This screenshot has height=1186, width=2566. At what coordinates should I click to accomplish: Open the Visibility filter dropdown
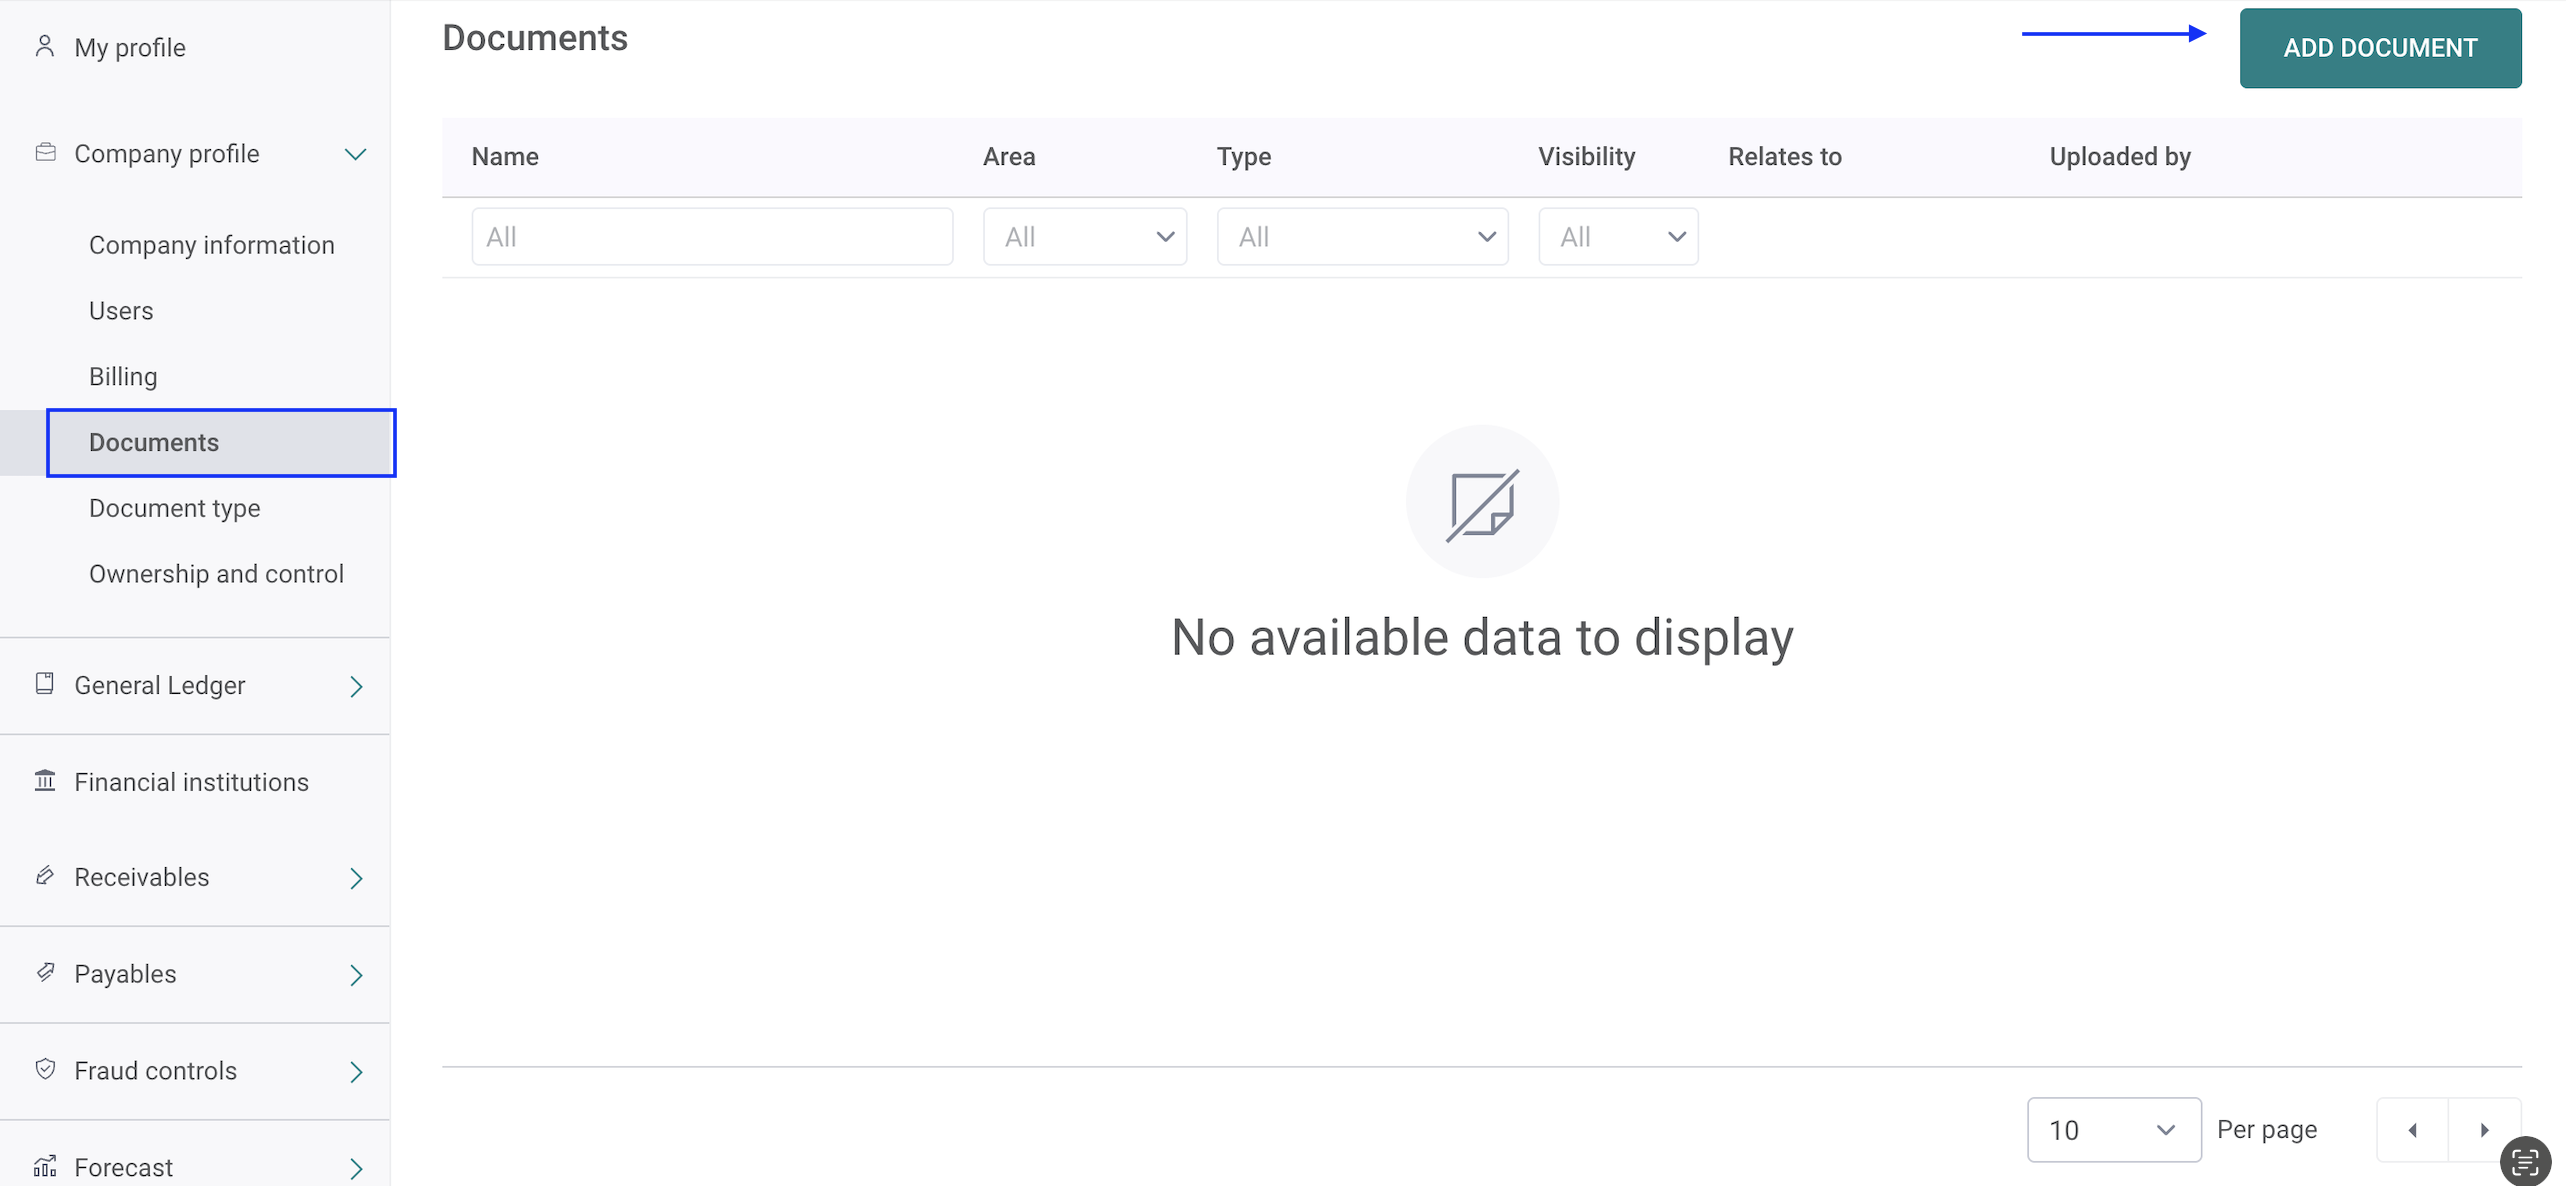pyautogui.click(x=1618, y=237)
